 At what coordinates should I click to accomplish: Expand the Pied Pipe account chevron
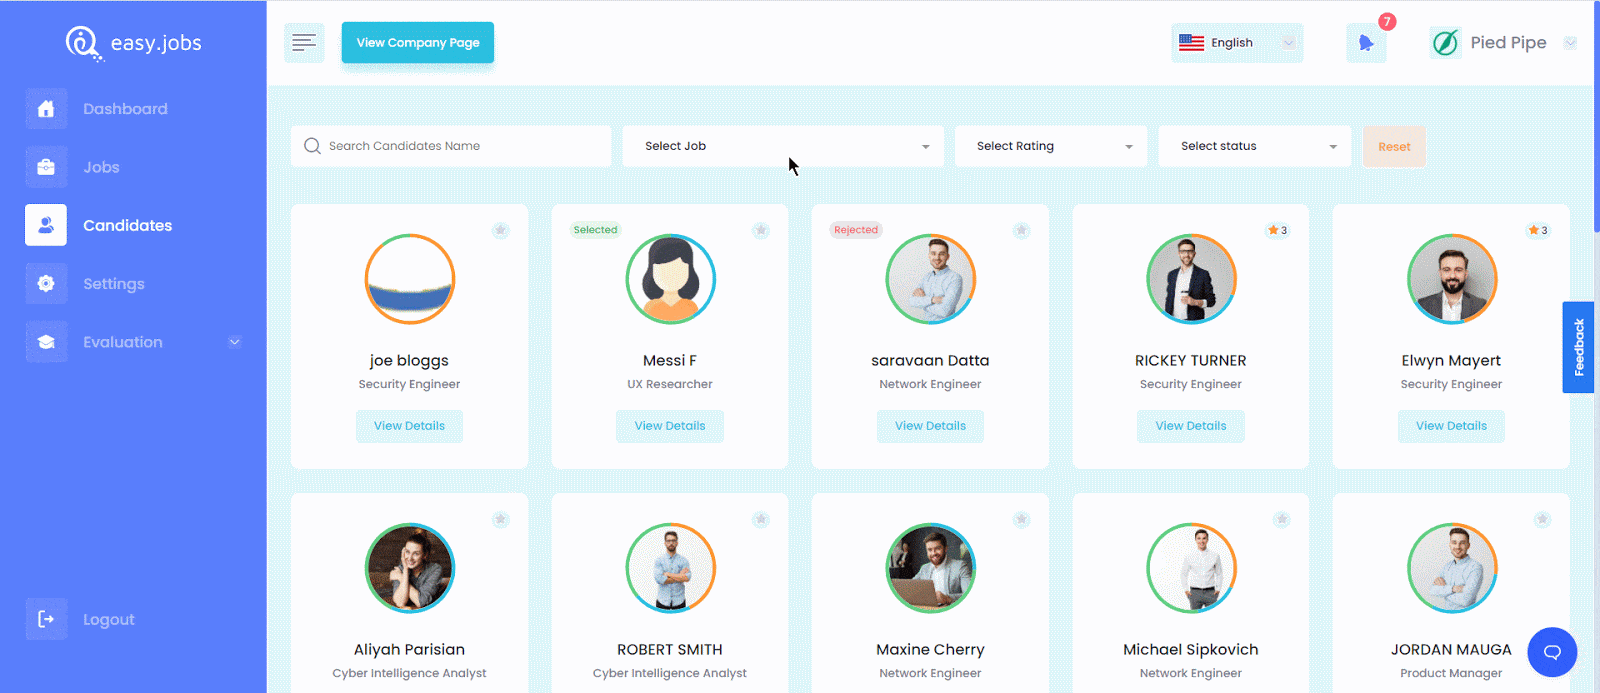click(x=1570, y=43)
